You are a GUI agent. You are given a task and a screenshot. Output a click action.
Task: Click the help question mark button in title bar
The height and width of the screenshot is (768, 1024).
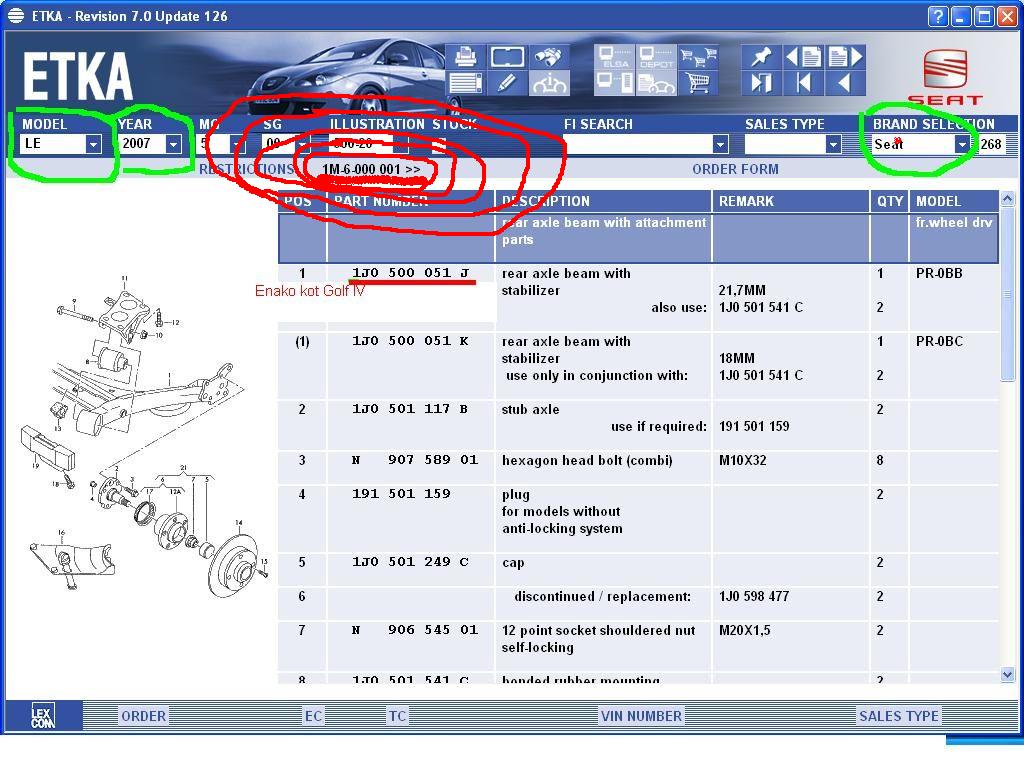937,16
